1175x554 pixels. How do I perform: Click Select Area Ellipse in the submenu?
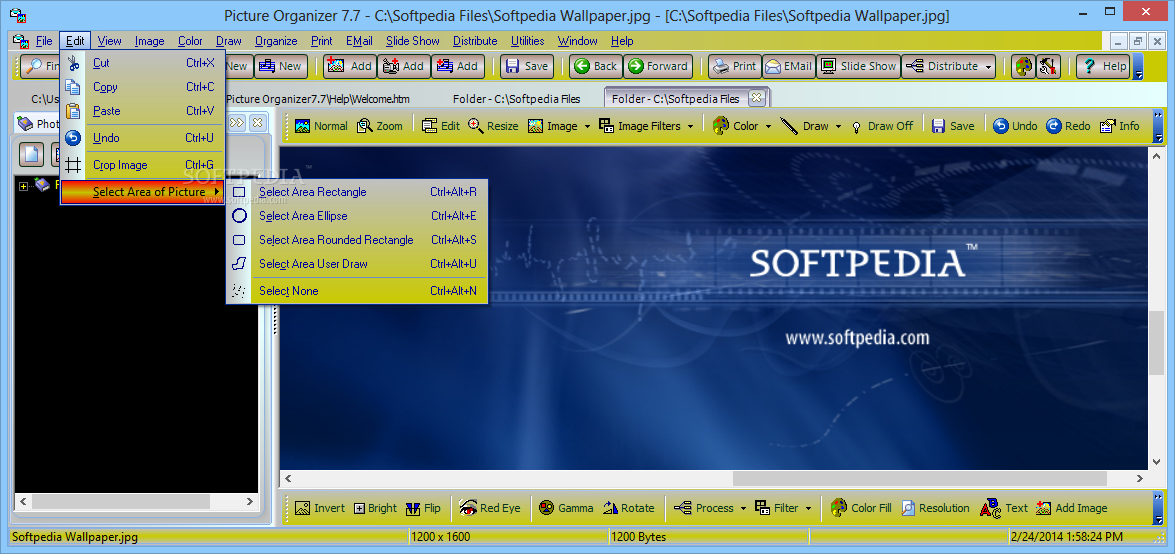pyautogui.click(x=357, y=216)
